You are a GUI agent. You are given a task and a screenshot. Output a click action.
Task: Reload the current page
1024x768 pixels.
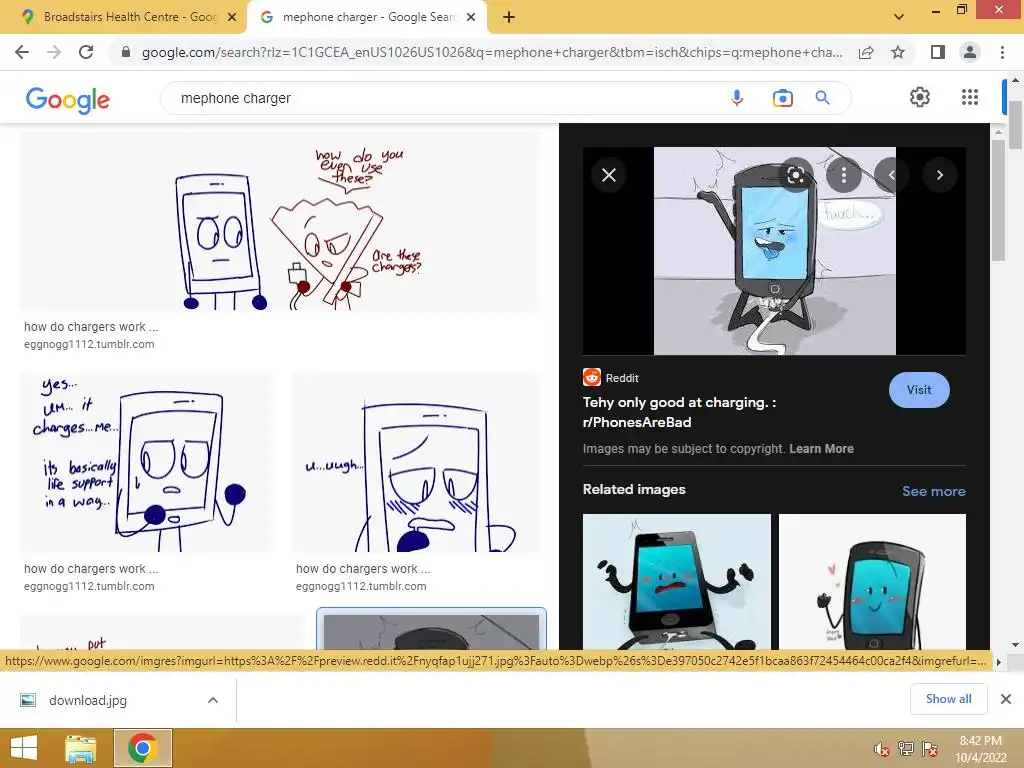point(86,52)
